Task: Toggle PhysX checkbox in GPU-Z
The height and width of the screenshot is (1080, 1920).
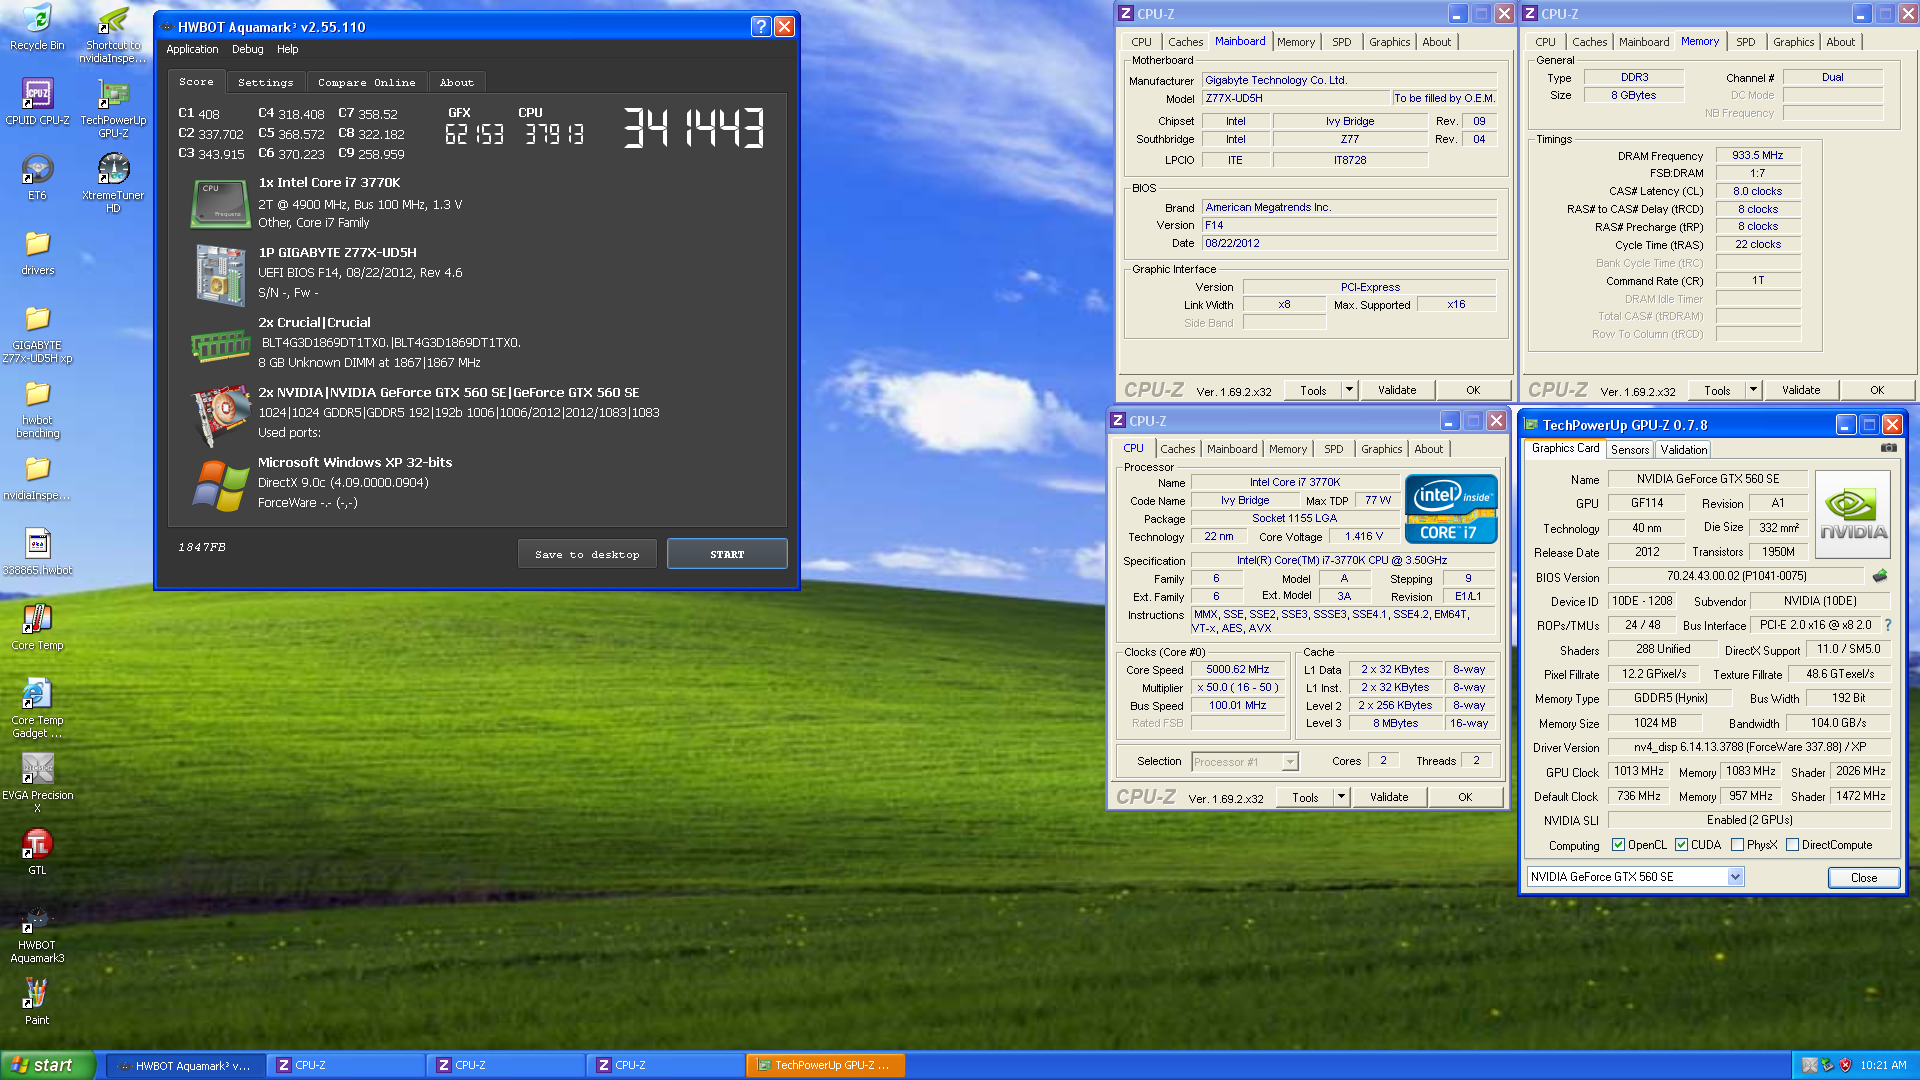Action: click(x=1737, y=845)
